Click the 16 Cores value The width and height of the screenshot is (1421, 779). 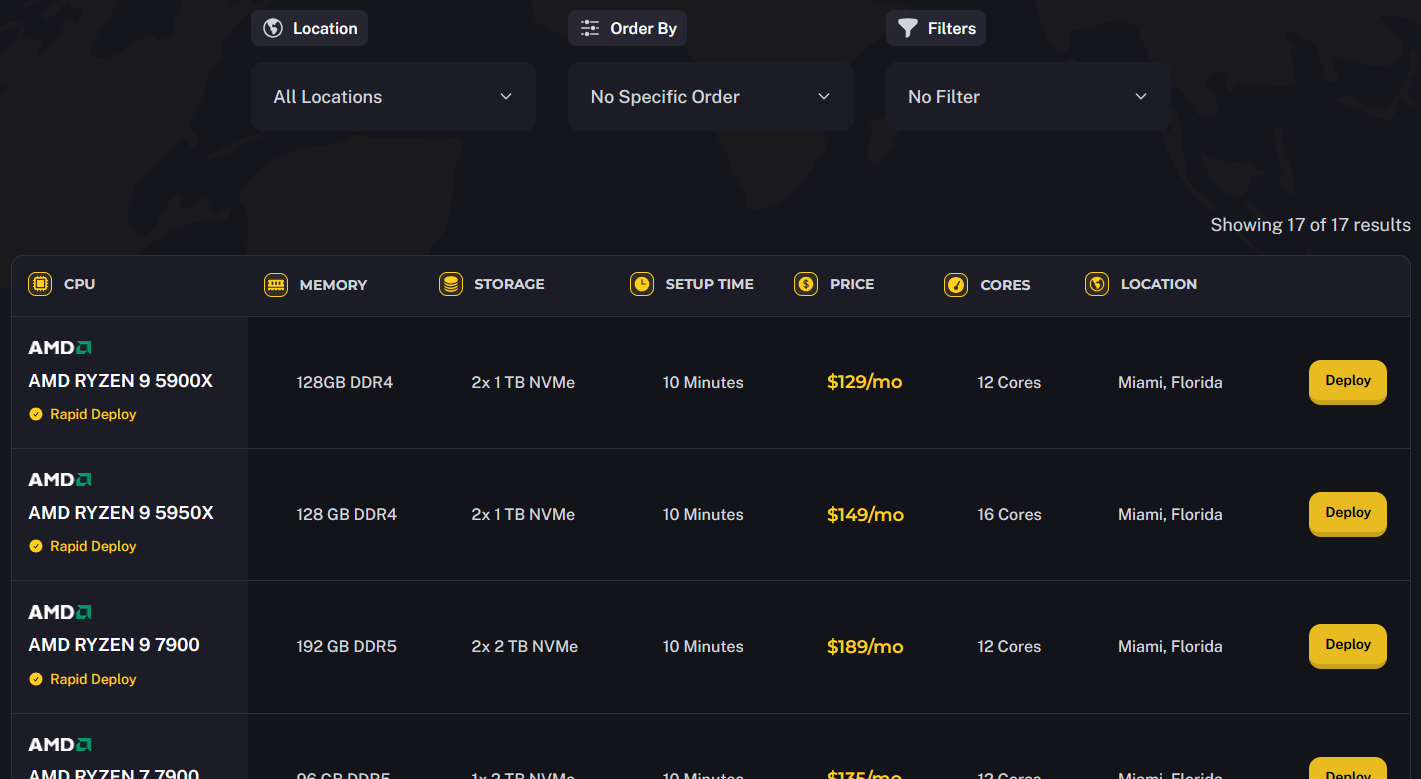(1010, 514)
